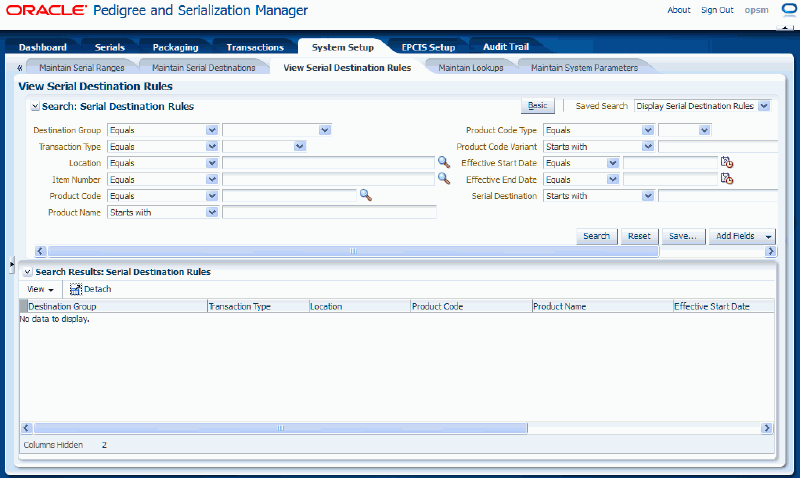Screen dimensions: 800x478
Task: Click the search panel horizontal scrollbar thumb
Action: 353,251
